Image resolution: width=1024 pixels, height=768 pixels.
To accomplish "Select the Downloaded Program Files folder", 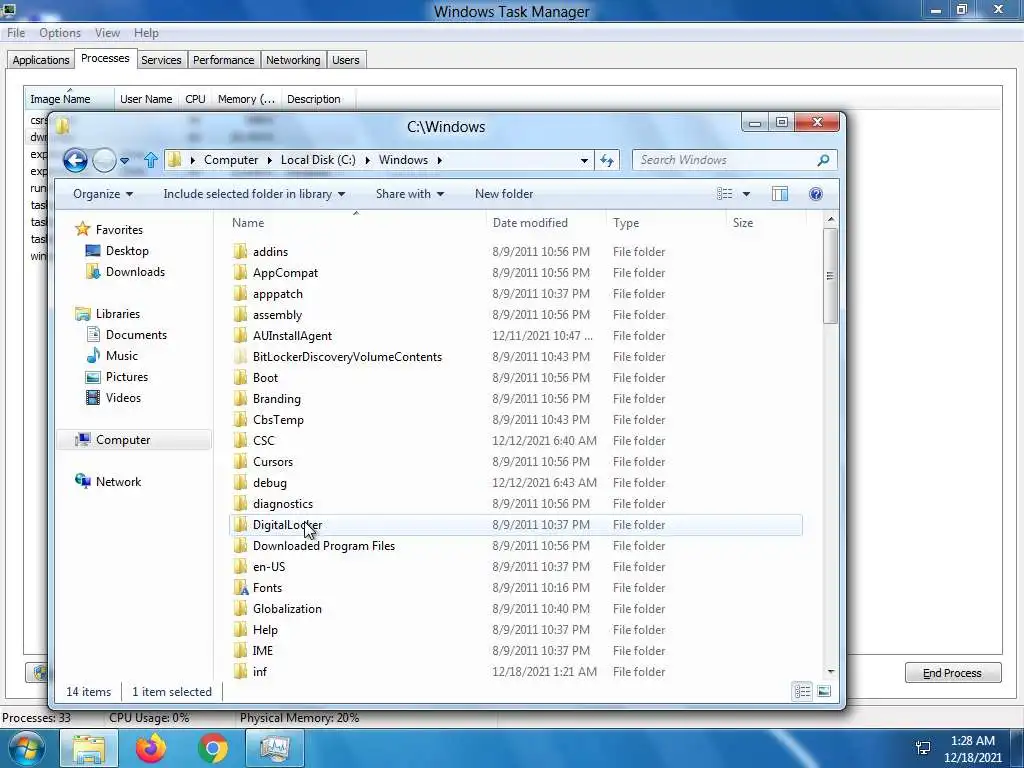I will (x=516, y=546).
